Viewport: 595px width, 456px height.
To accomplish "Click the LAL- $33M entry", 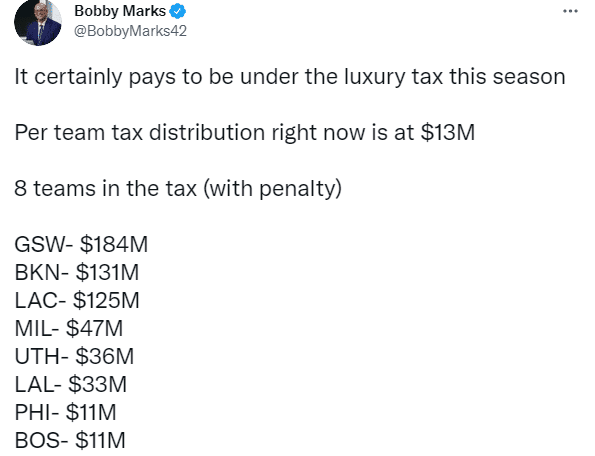I will 71,384.
